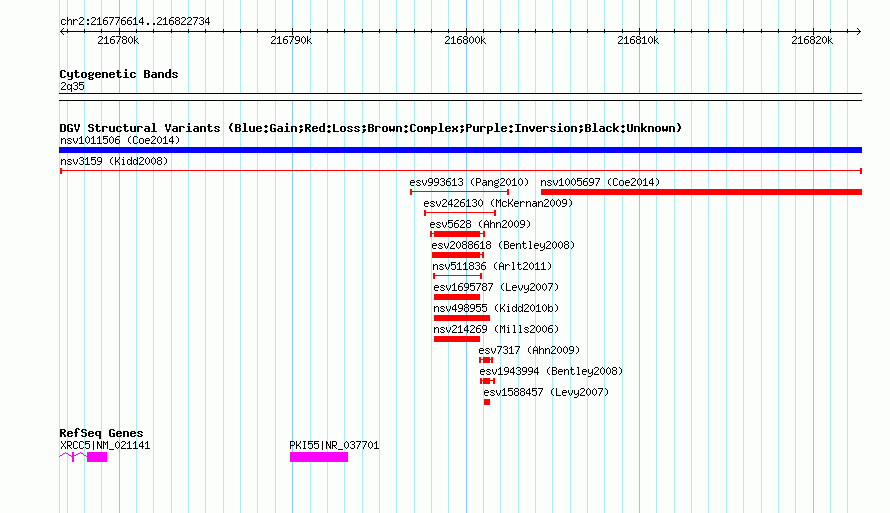Click the red esv1695787 variant bar
The image size is (890, 513).
tap(457, 297)
